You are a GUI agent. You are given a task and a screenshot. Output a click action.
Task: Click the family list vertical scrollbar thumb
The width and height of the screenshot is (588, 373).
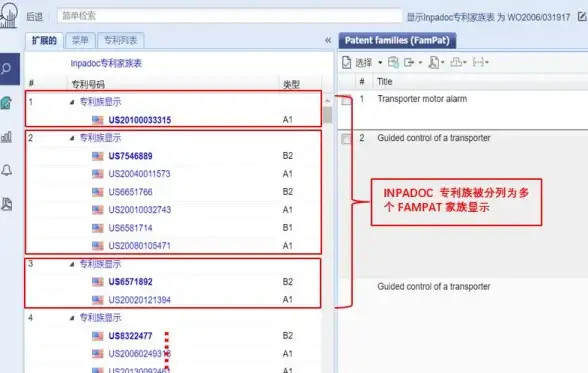[327, 115]
